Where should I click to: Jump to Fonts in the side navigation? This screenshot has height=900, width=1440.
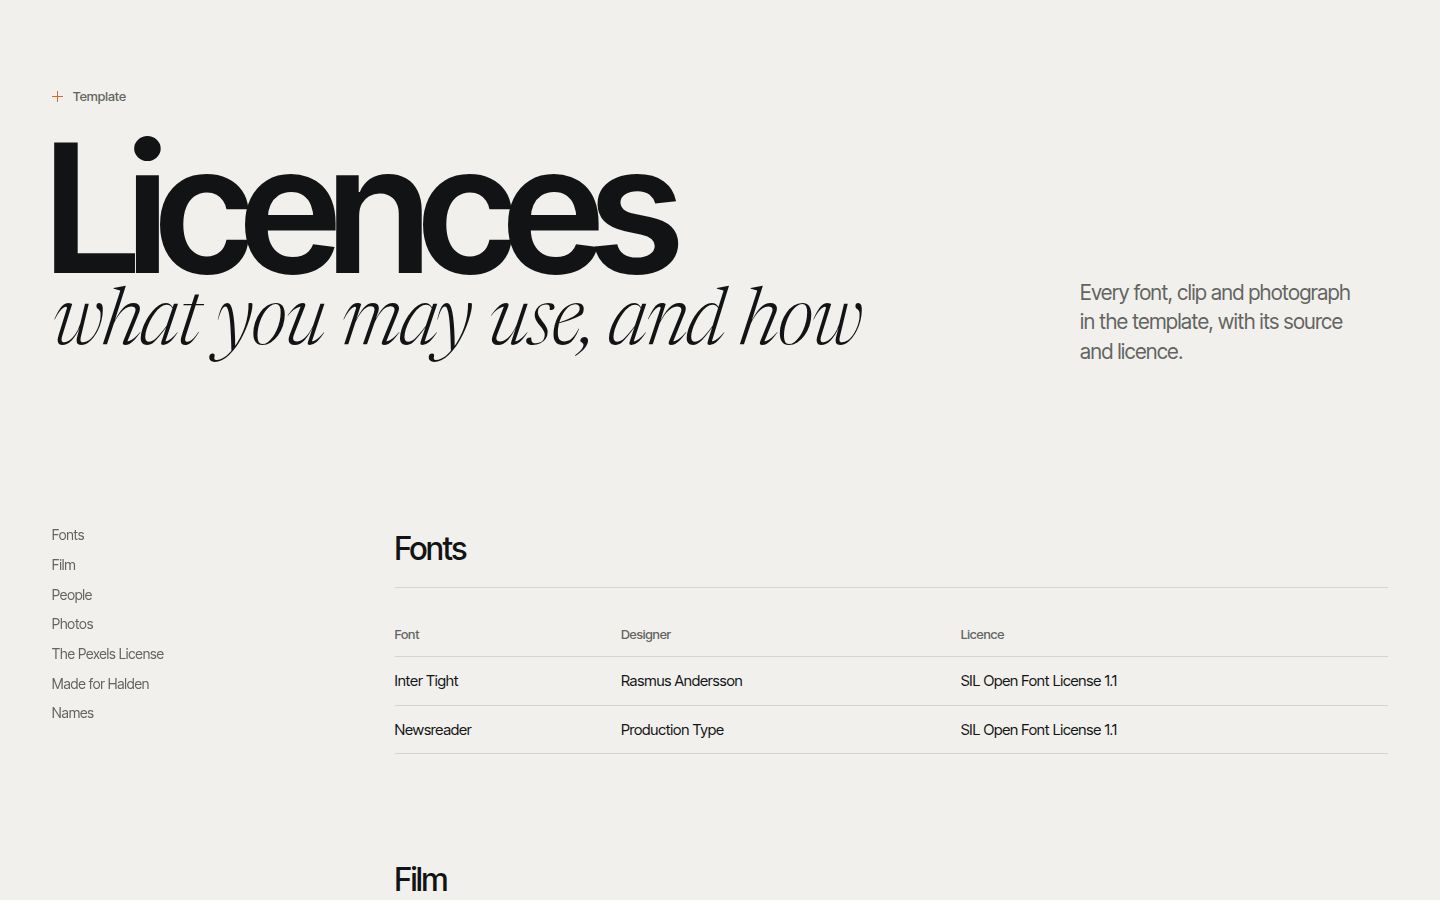point(68,535)
